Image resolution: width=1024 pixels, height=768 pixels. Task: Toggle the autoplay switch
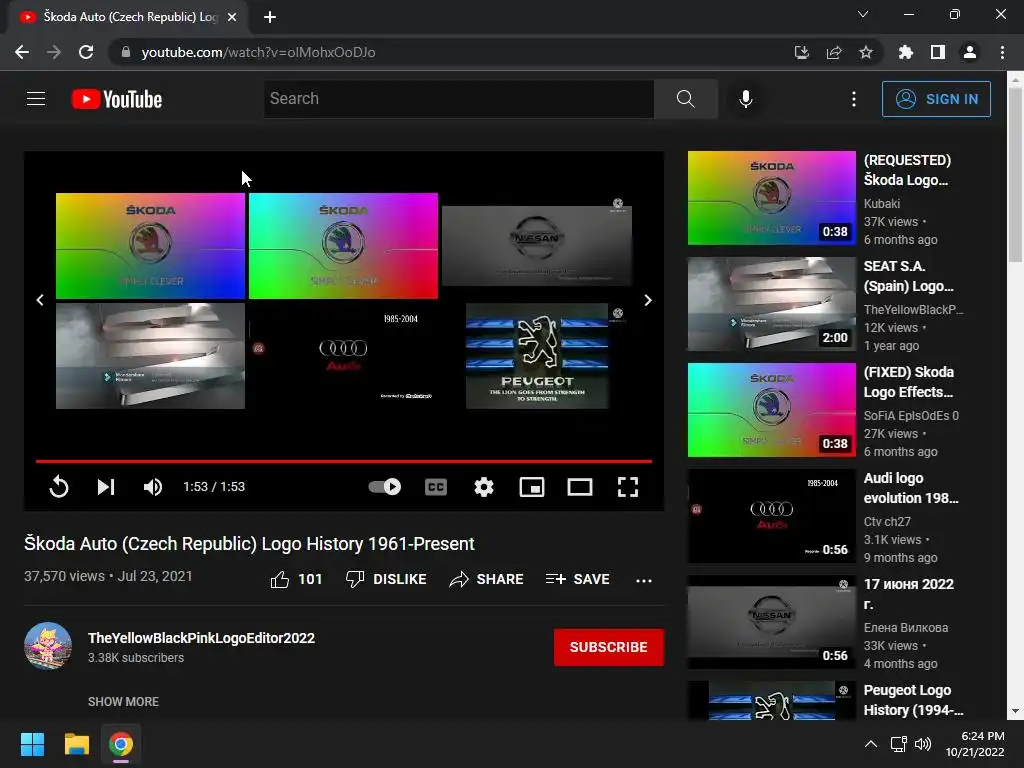(385, 487)
